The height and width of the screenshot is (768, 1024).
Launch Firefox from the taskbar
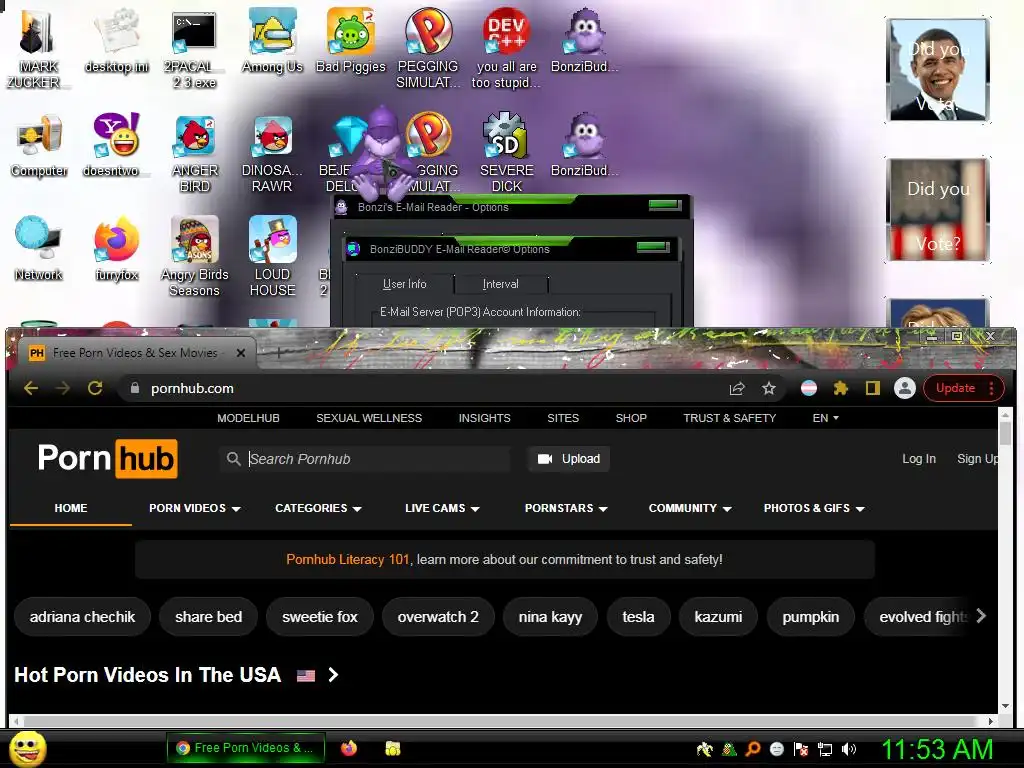pos(349,748)
